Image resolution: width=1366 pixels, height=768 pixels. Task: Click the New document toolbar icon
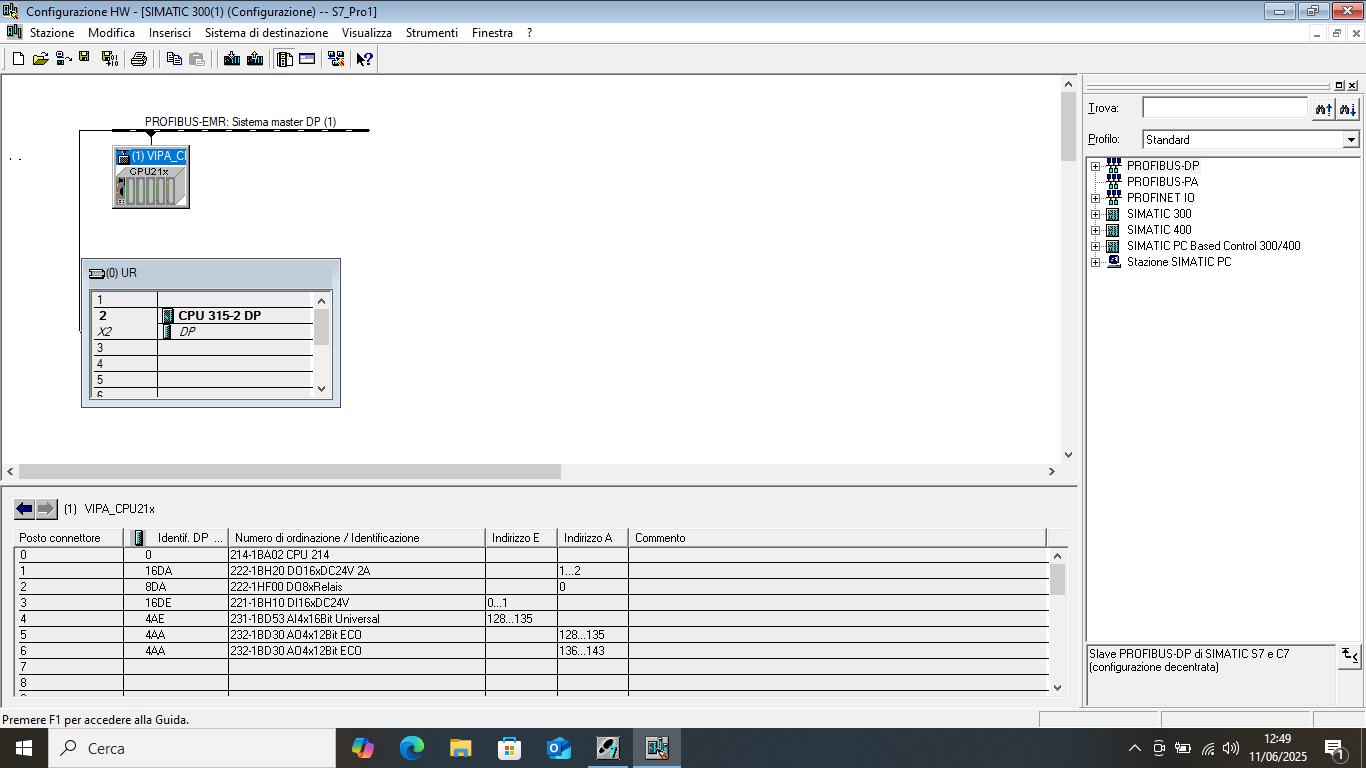pyautogui.click(x=18, y=59)
